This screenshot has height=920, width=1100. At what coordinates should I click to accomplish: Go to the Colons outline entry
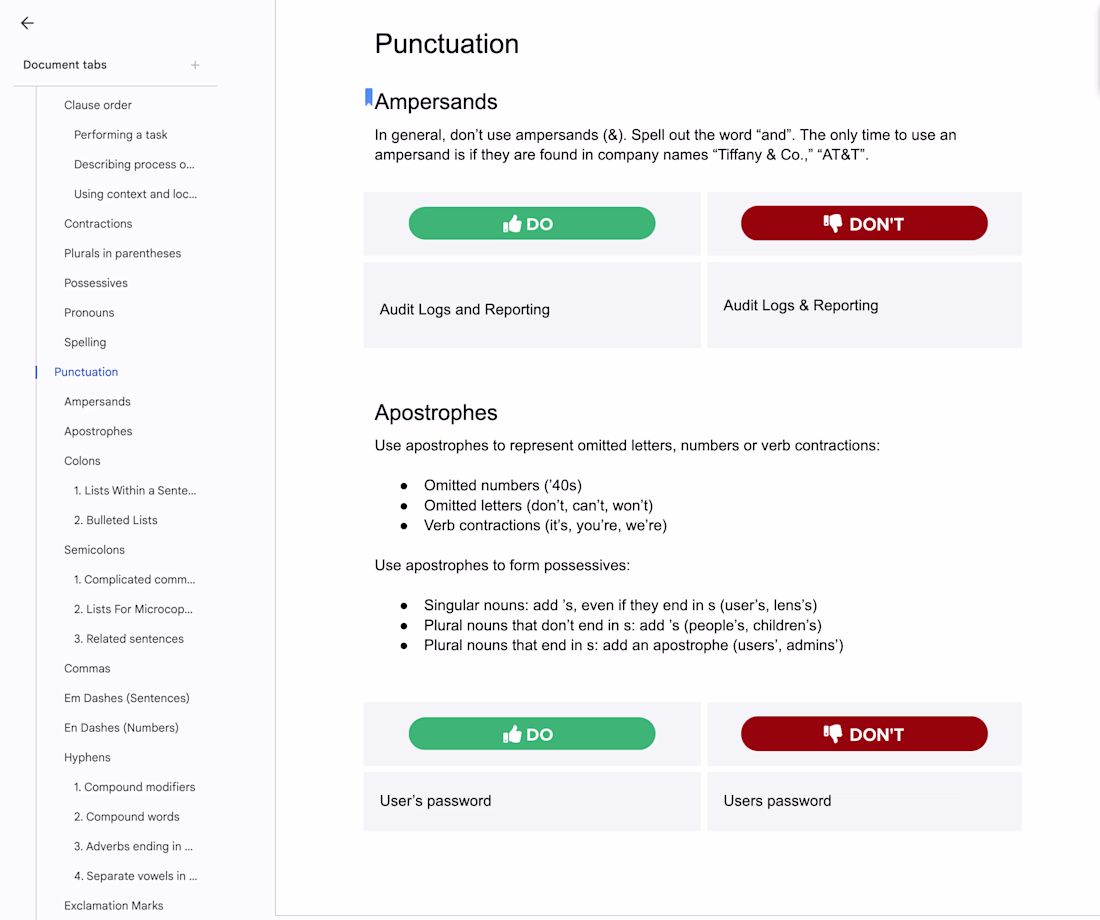(x=82, y=461)
